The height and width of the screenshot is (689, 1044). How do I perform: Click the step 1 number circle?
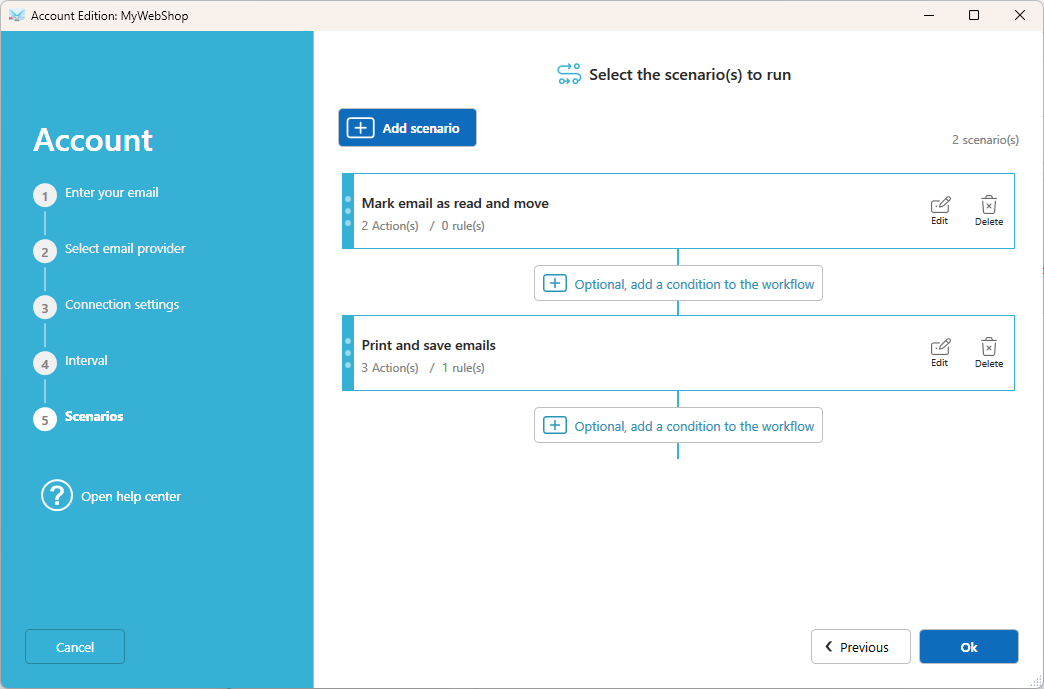point(45,196)
